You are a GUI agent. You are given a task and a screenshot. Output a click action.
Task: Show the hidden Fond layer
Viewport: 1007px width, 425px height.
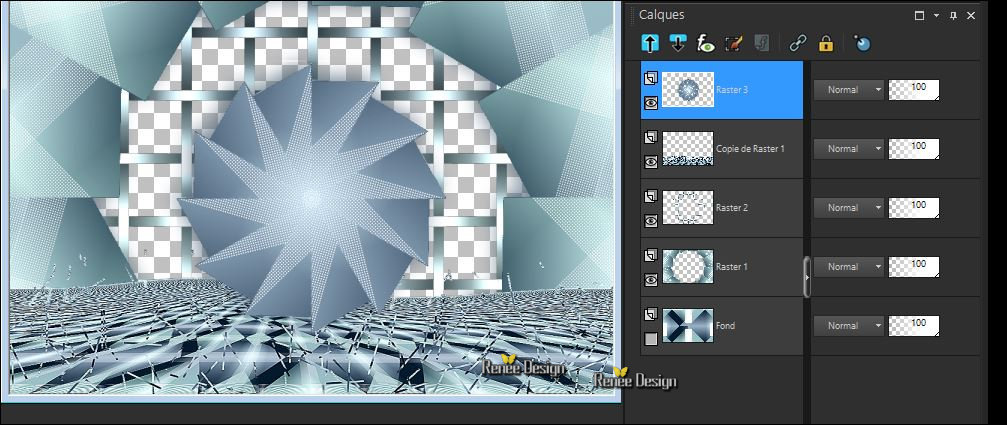coord(651,339)
